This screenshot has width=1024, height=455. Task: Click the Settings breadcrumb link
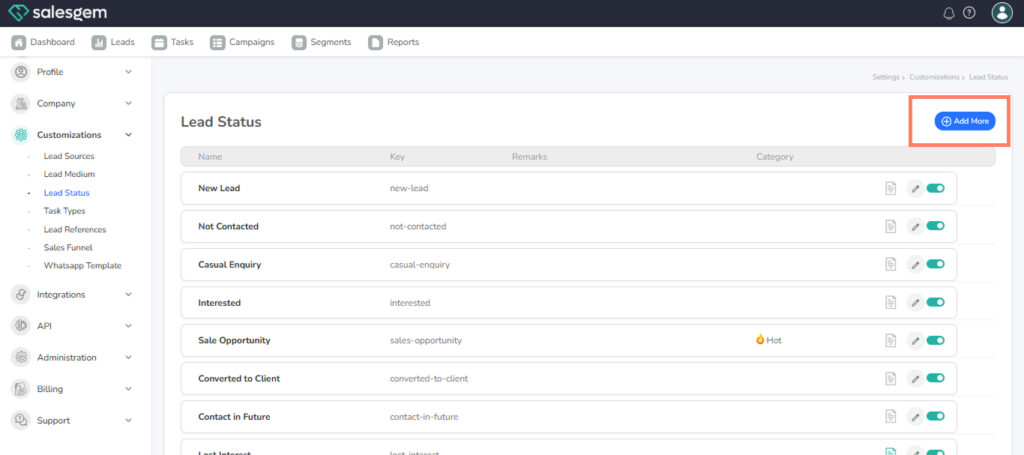point(885,77)
